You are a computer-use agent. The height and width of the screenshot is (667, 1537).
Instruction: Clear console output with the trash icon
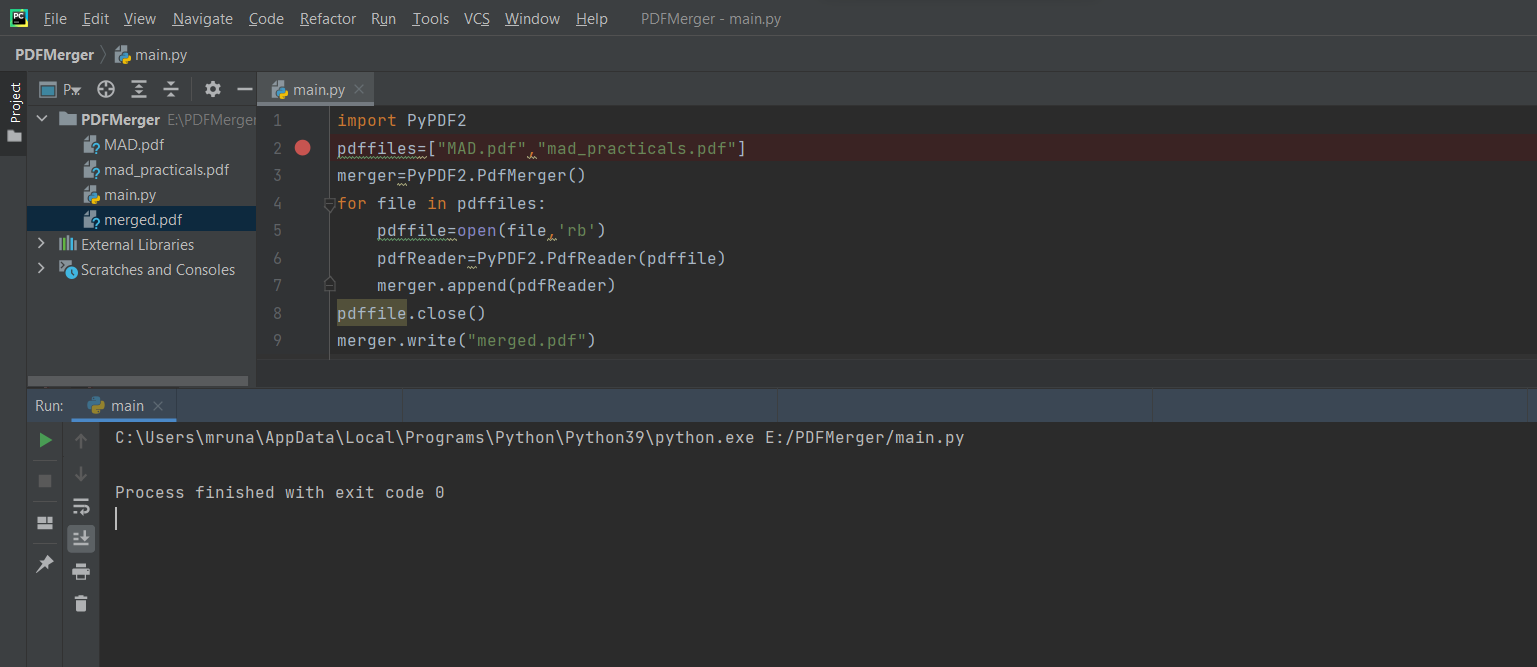pos(81,604)
